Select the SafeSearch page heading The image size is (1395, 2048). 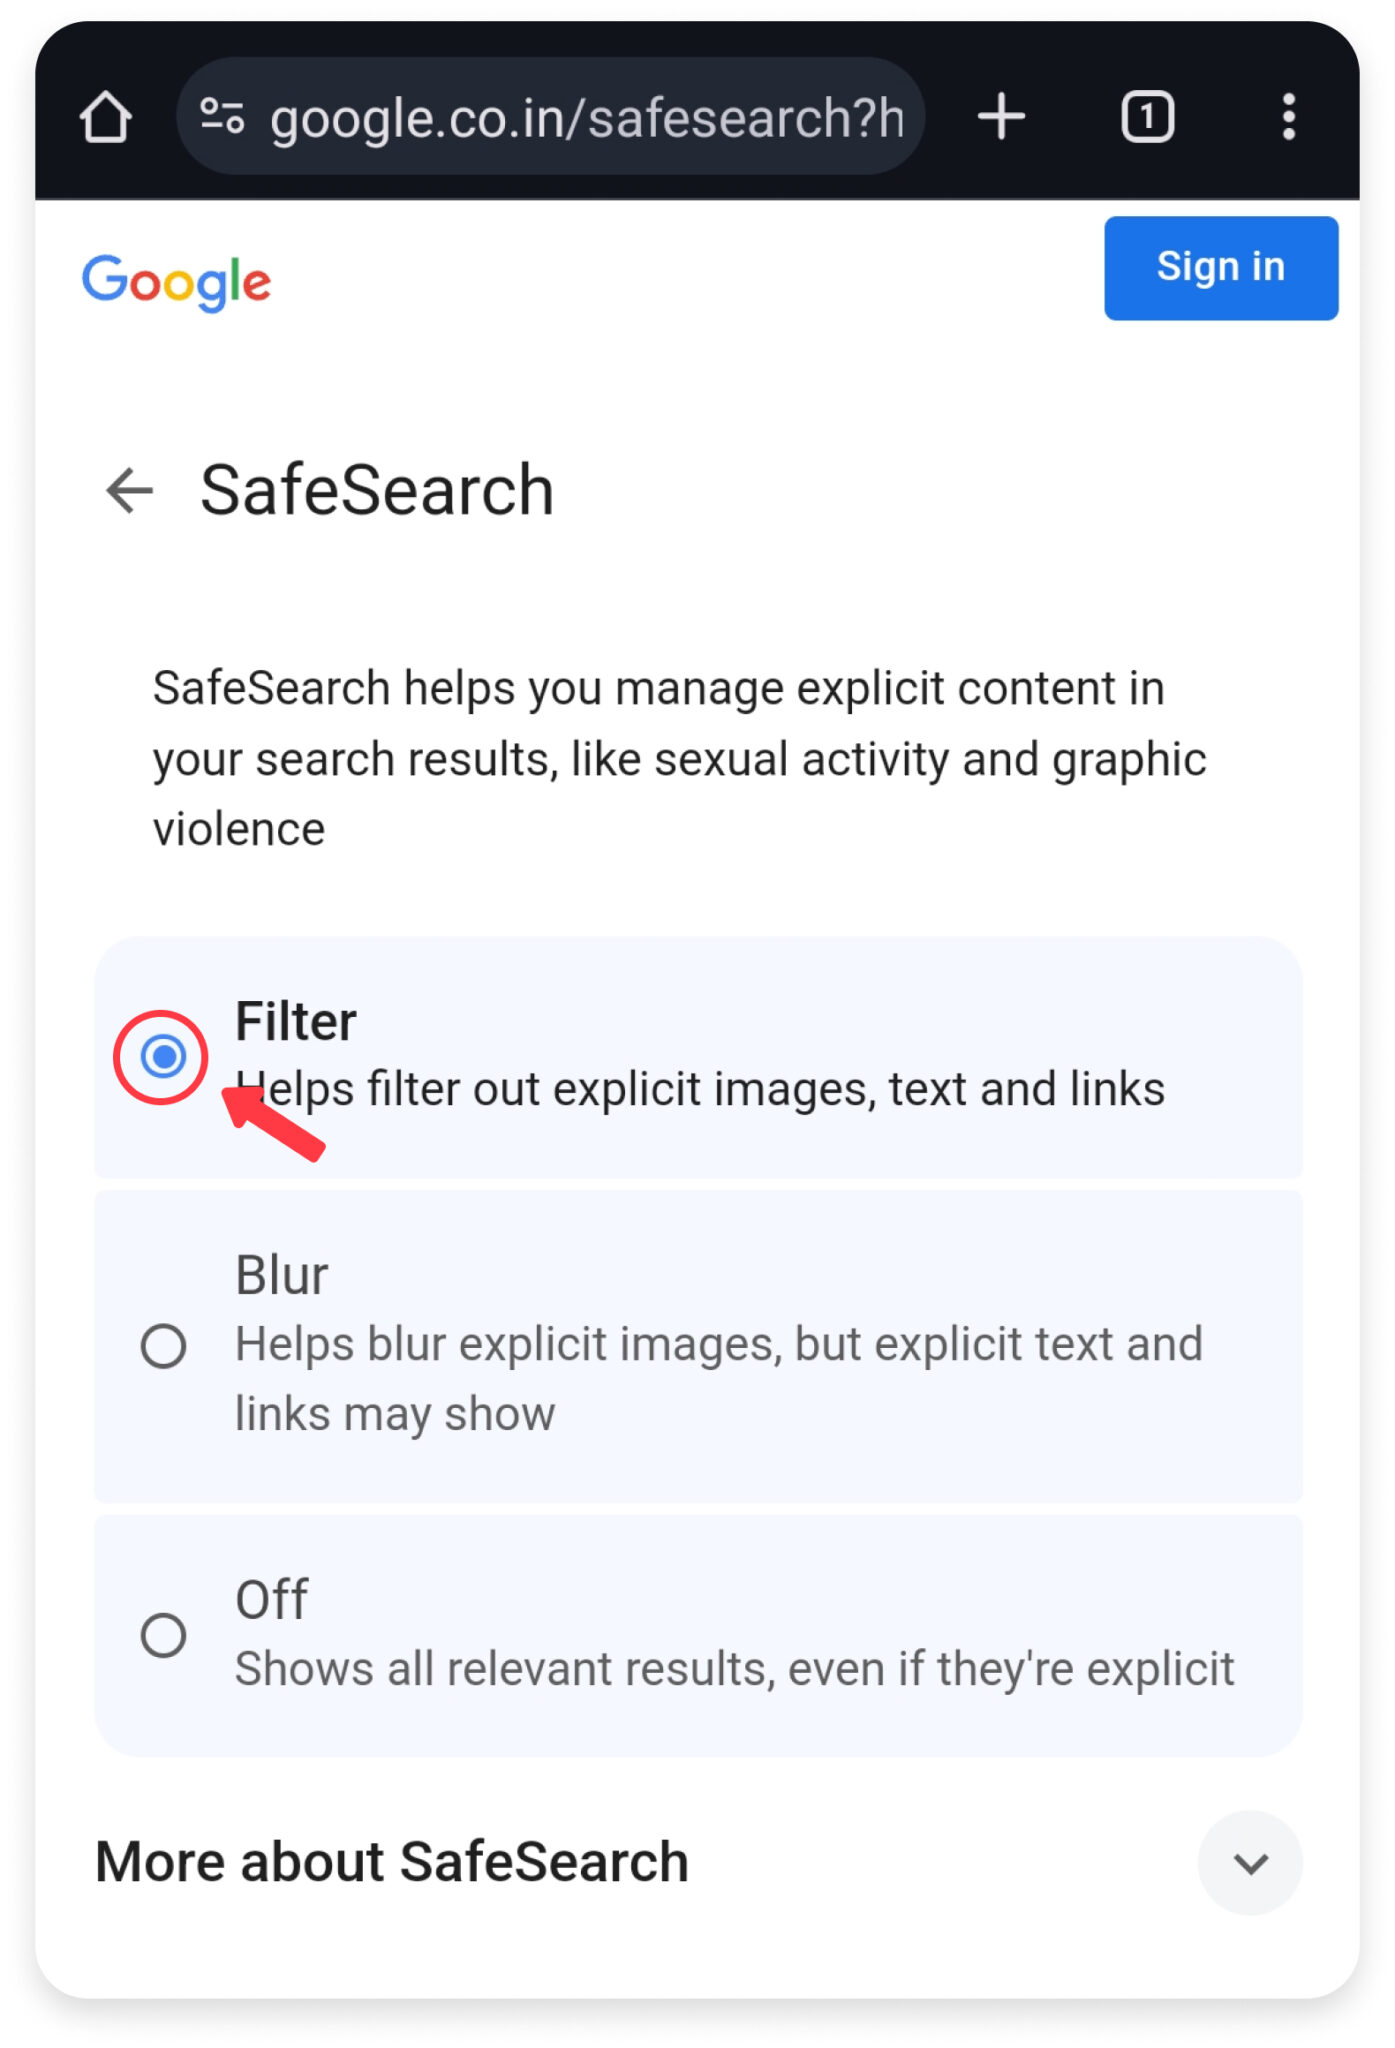click(378, 489)
